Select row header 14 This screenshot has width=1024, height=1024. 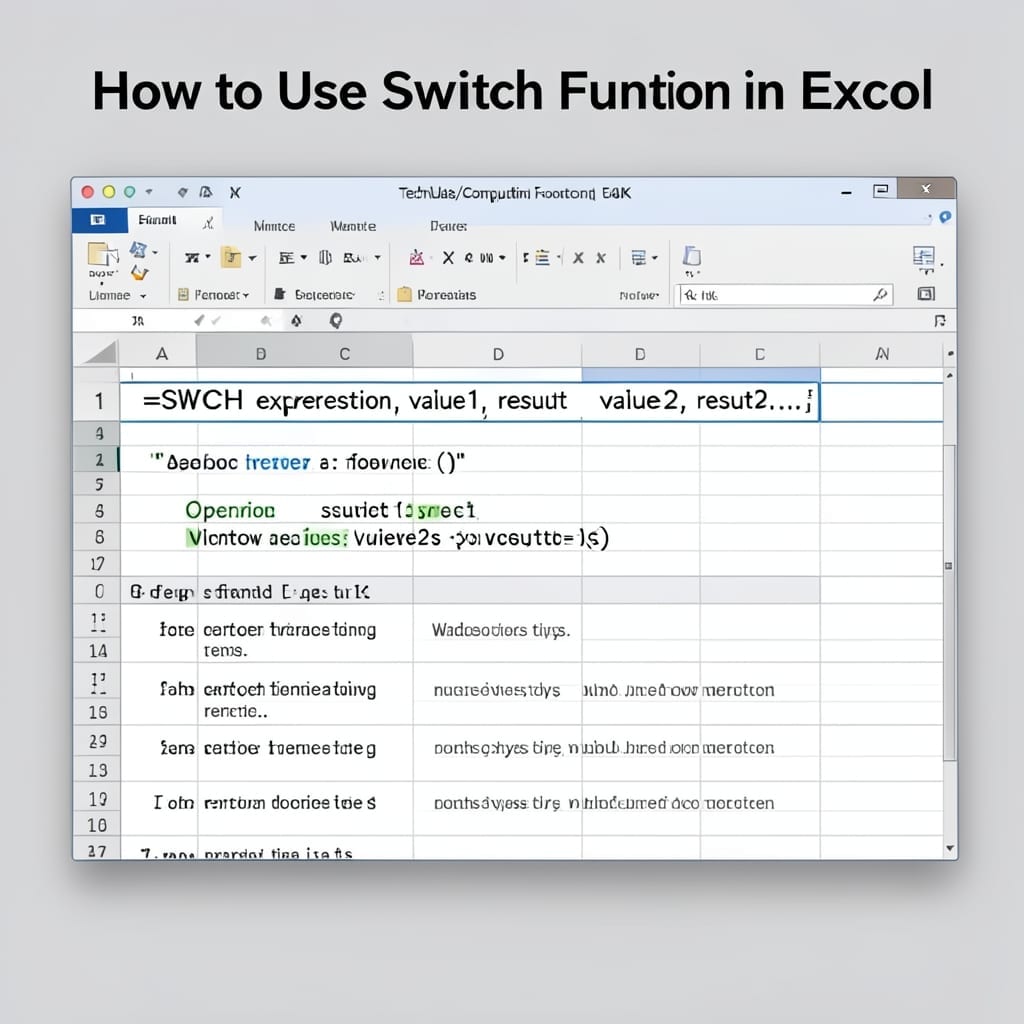(x=98, y=651)
